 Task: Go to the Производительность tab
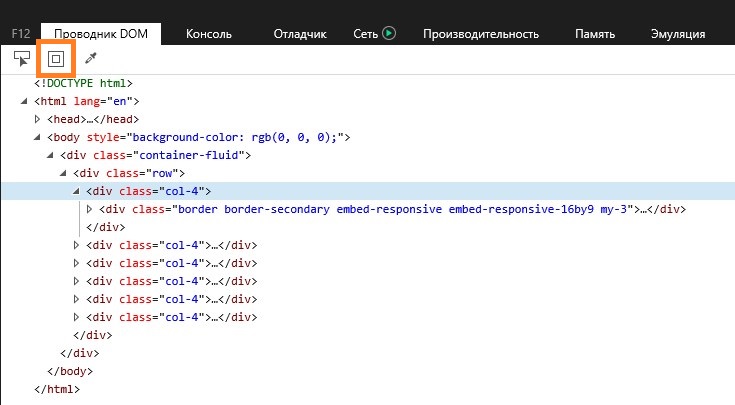[x=481, y=34]
